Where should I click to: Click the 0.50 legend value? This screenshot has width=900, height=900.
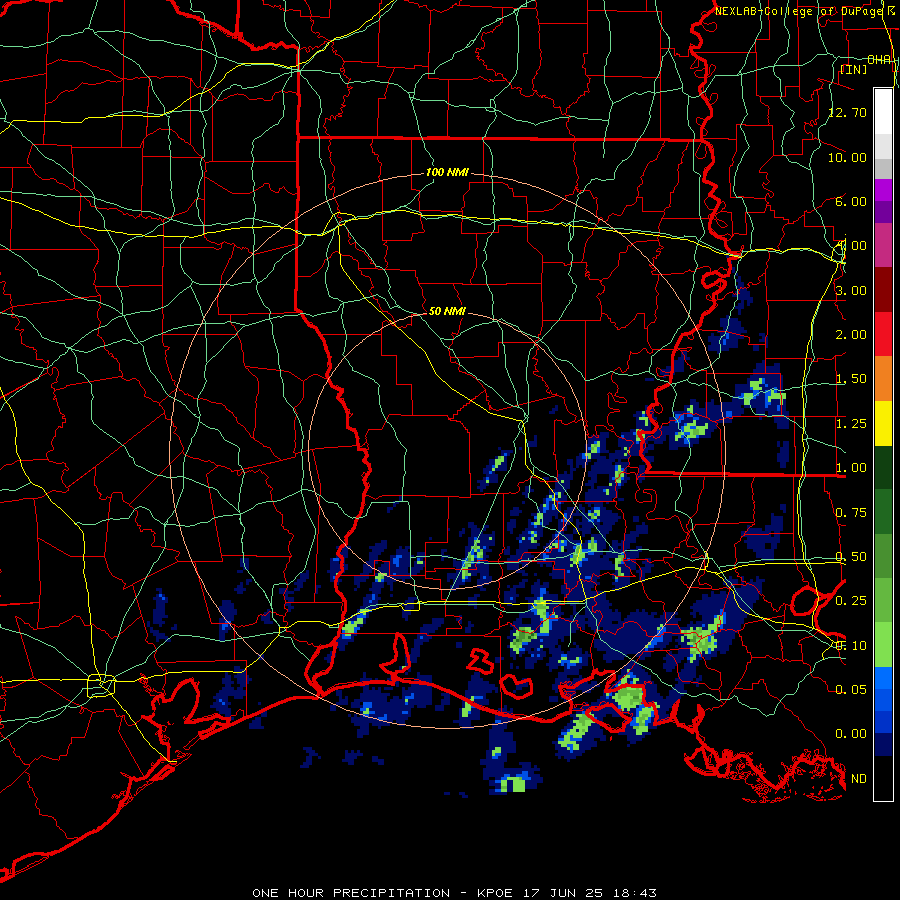pyautogui.click(x=851, y=557)
